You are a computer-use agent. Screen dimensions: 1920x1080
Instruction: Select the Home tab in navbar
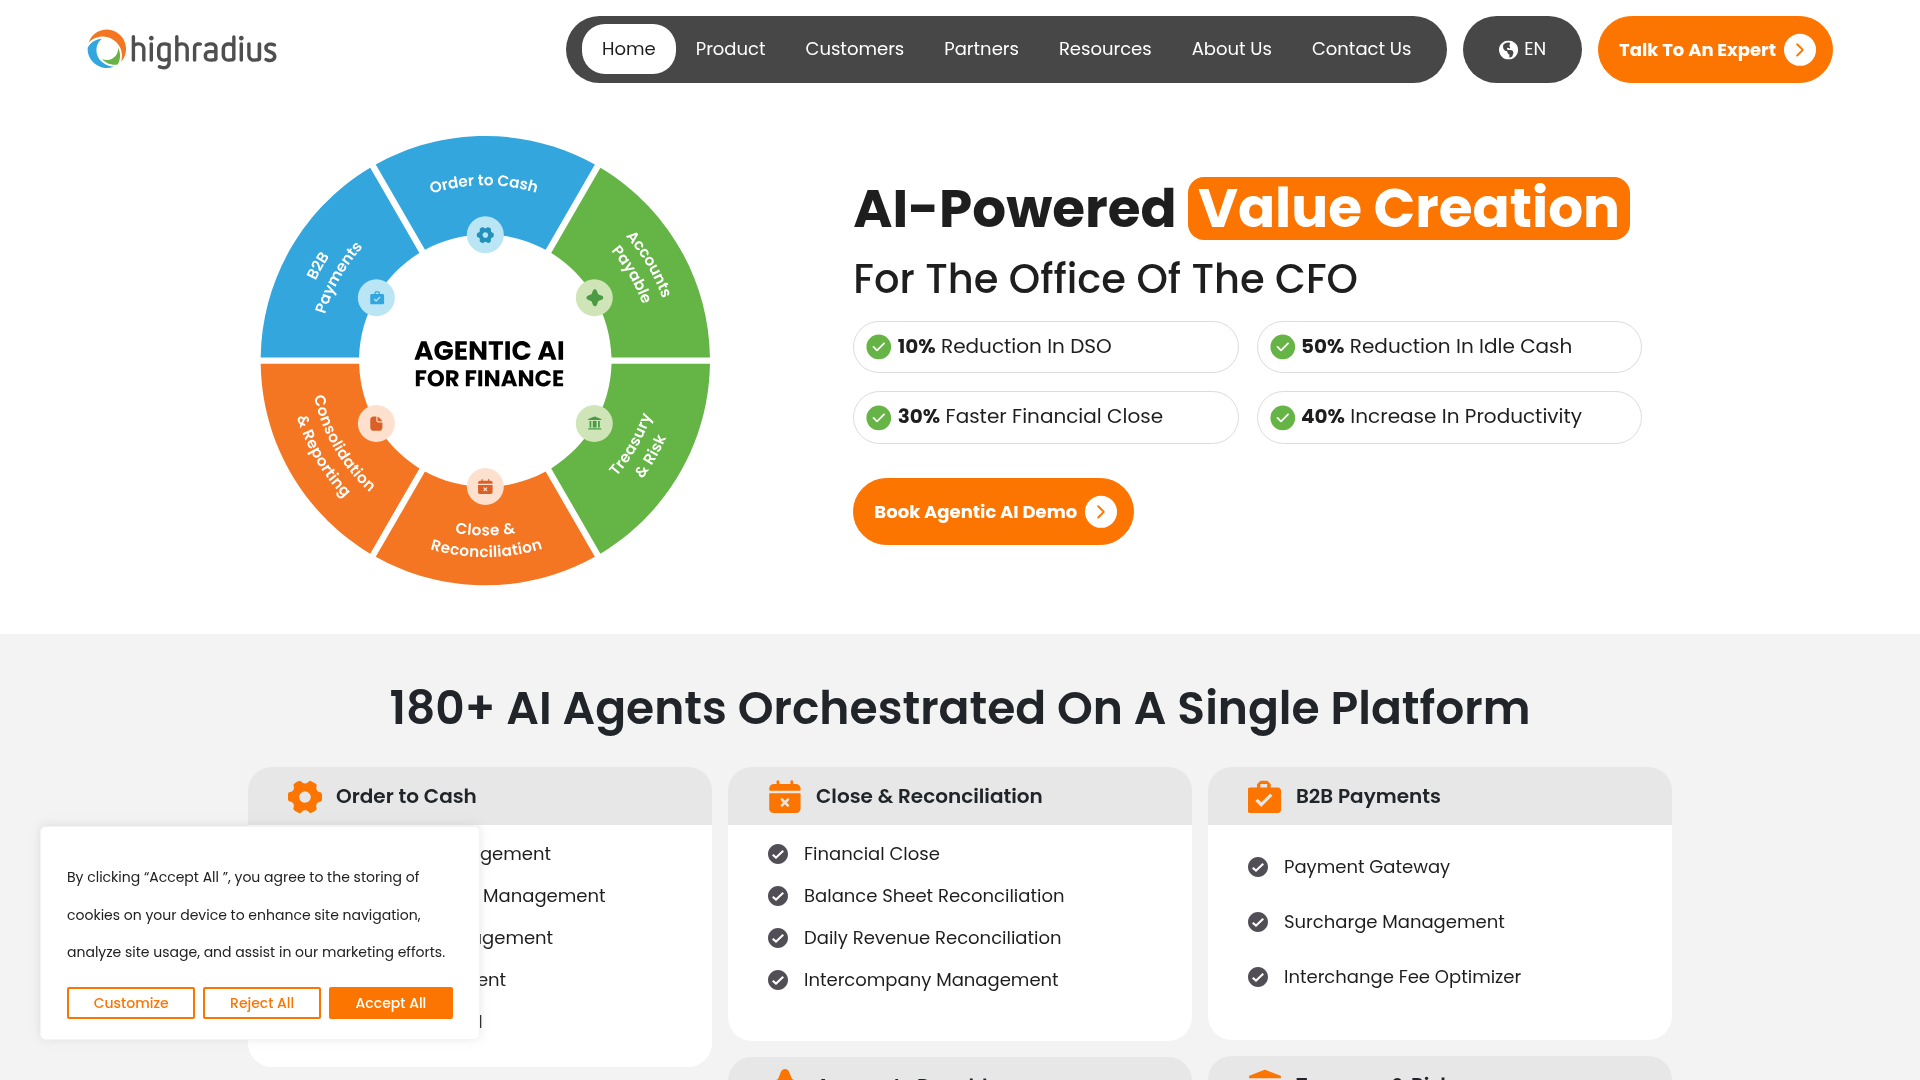click(x=628, y=49)
